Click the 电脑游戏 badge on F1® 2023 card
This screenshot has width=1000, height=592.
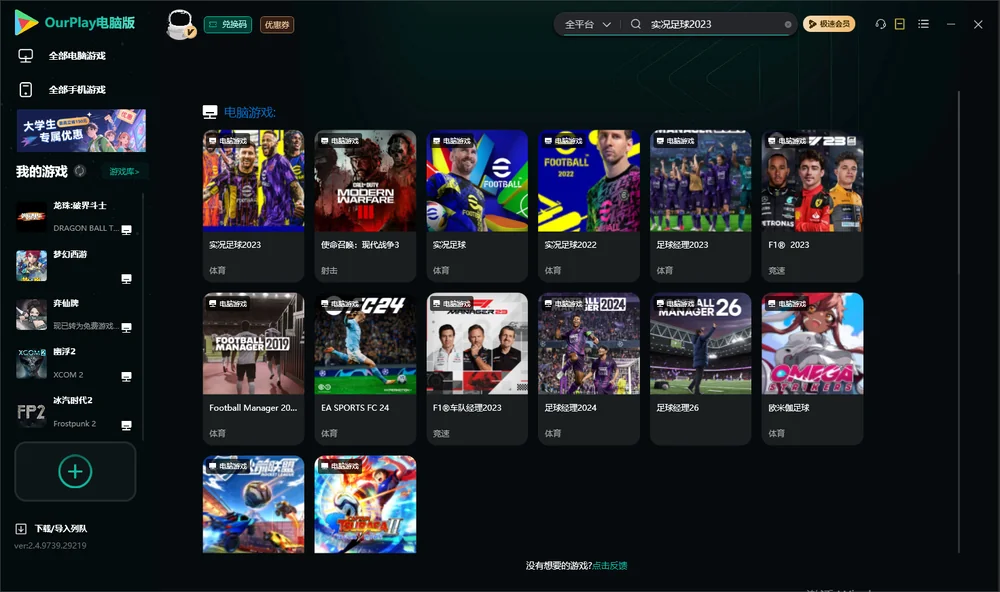787,140
